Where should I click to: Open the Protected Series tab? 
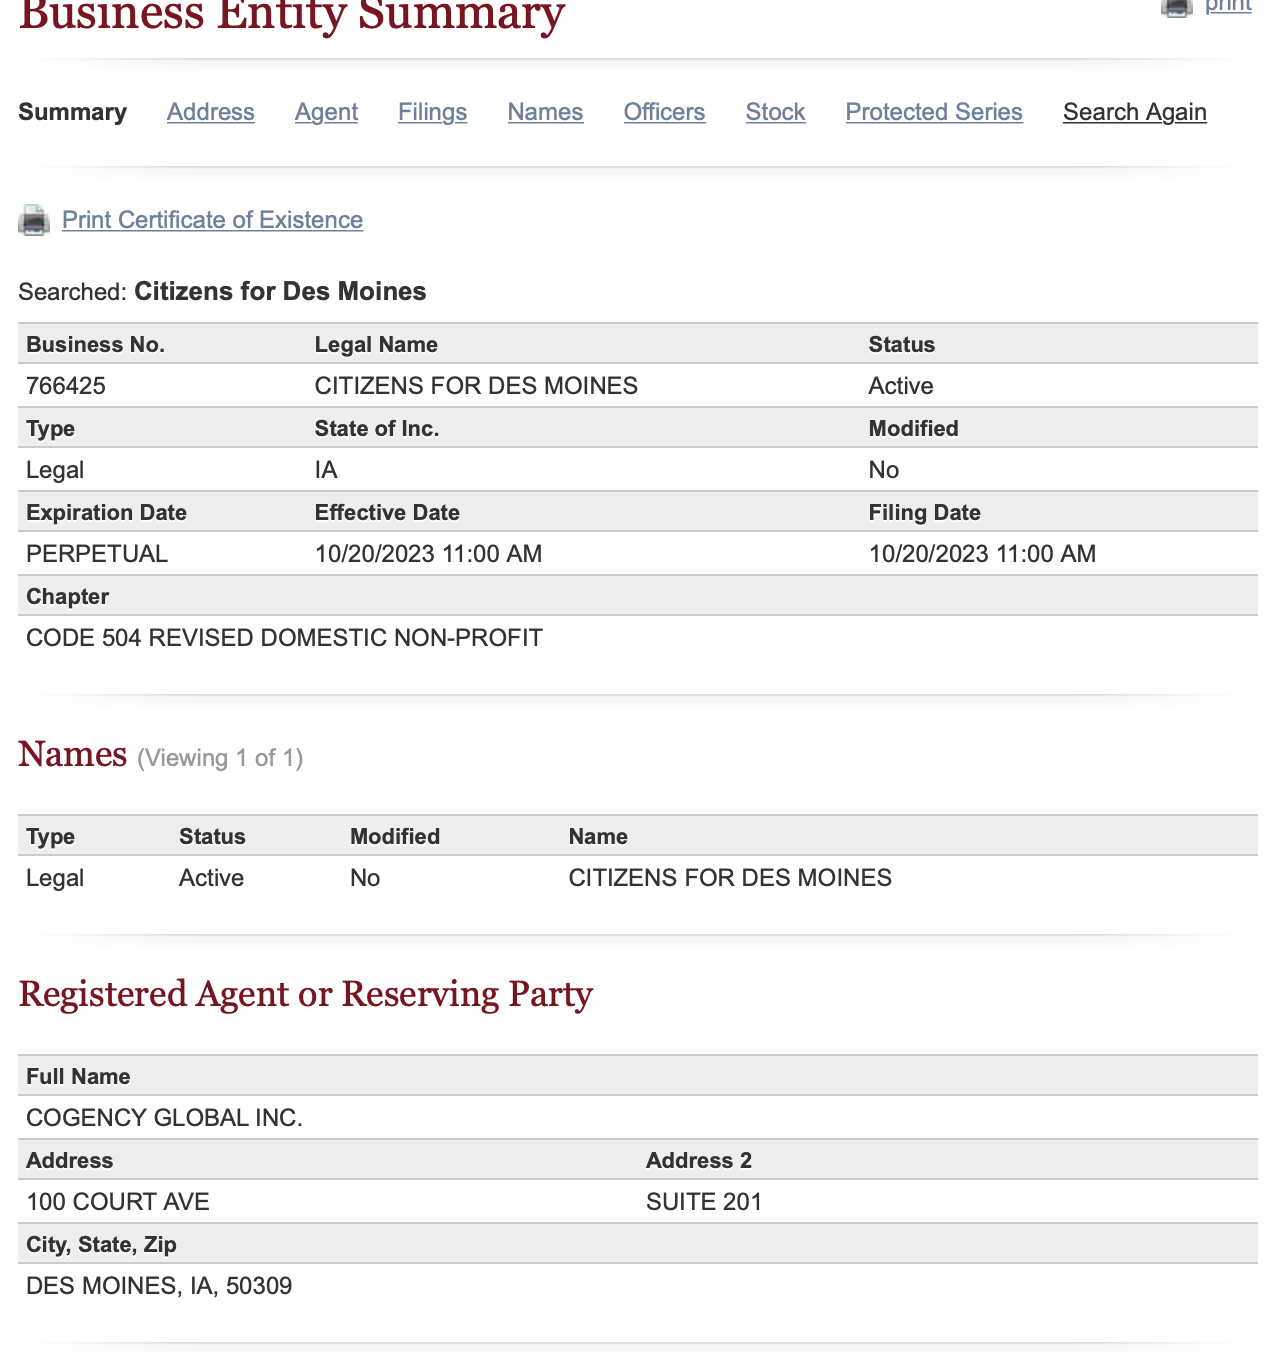point(934,112)
